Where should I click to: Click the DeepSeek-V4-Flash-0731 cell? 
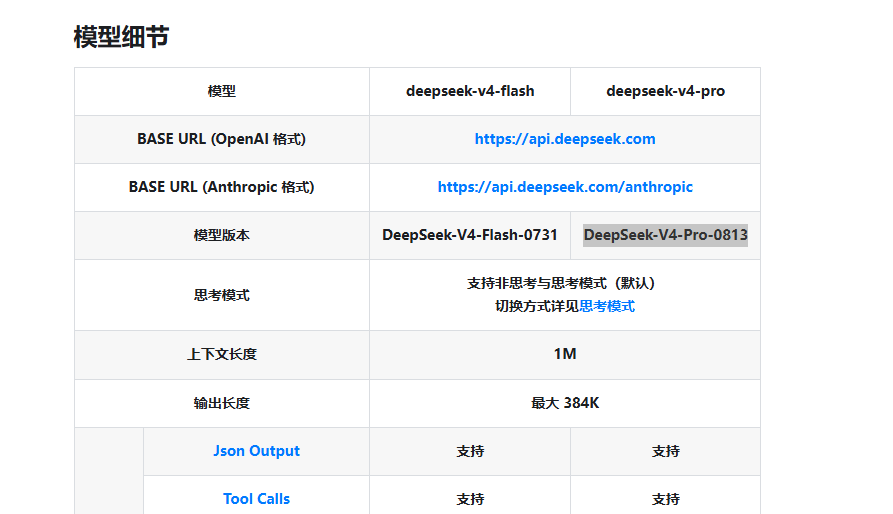[470, 235]
